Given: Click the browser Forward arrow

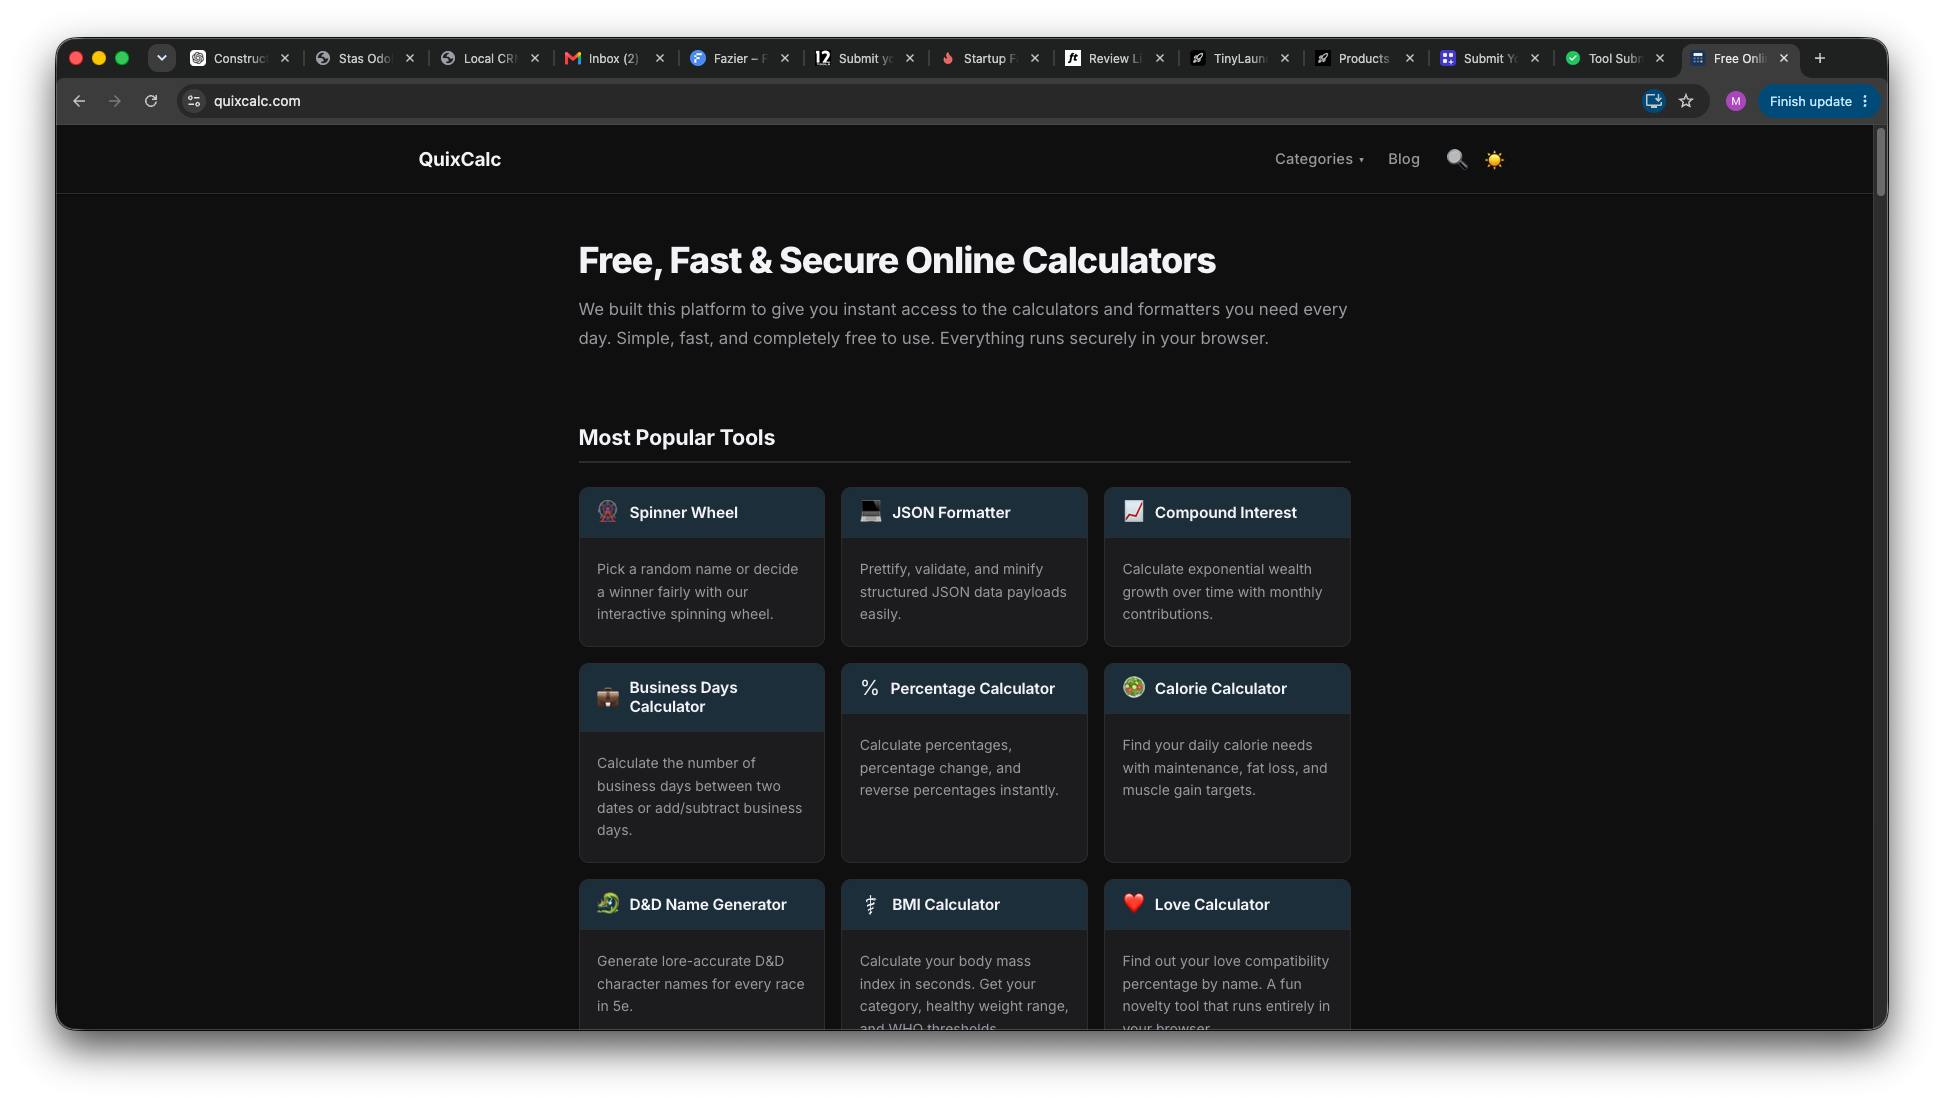Looking at the screenshot, I should [115, 101].
